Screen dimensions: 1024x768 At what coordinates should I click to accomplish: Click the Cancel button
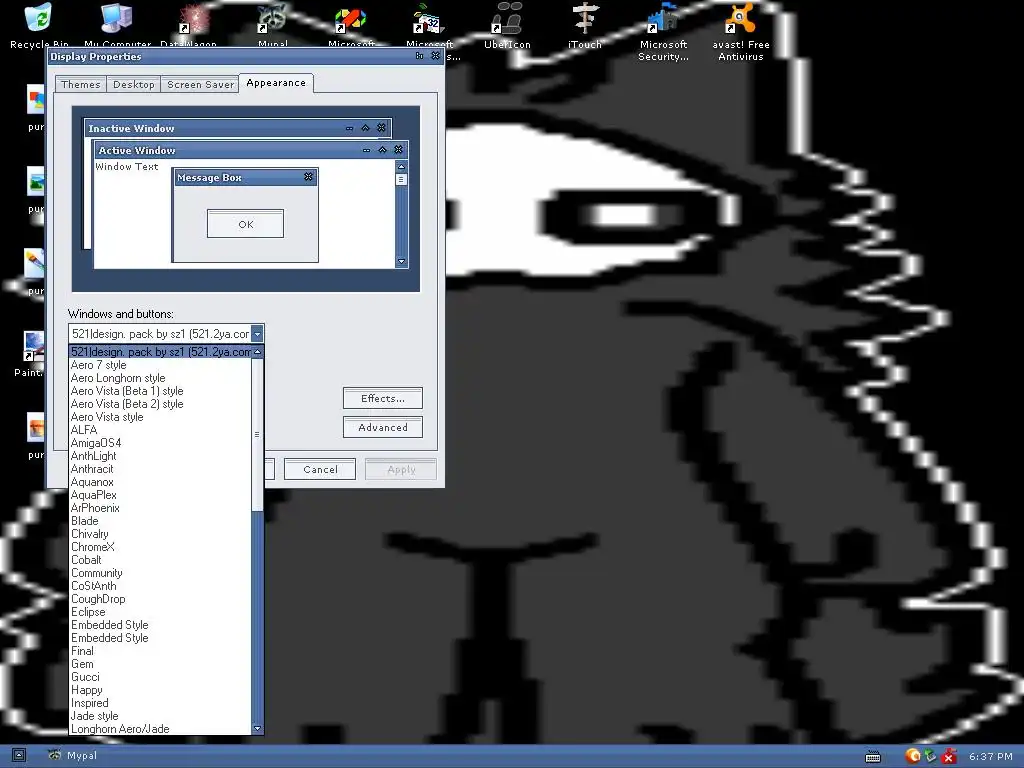click(x=320, y=470)
